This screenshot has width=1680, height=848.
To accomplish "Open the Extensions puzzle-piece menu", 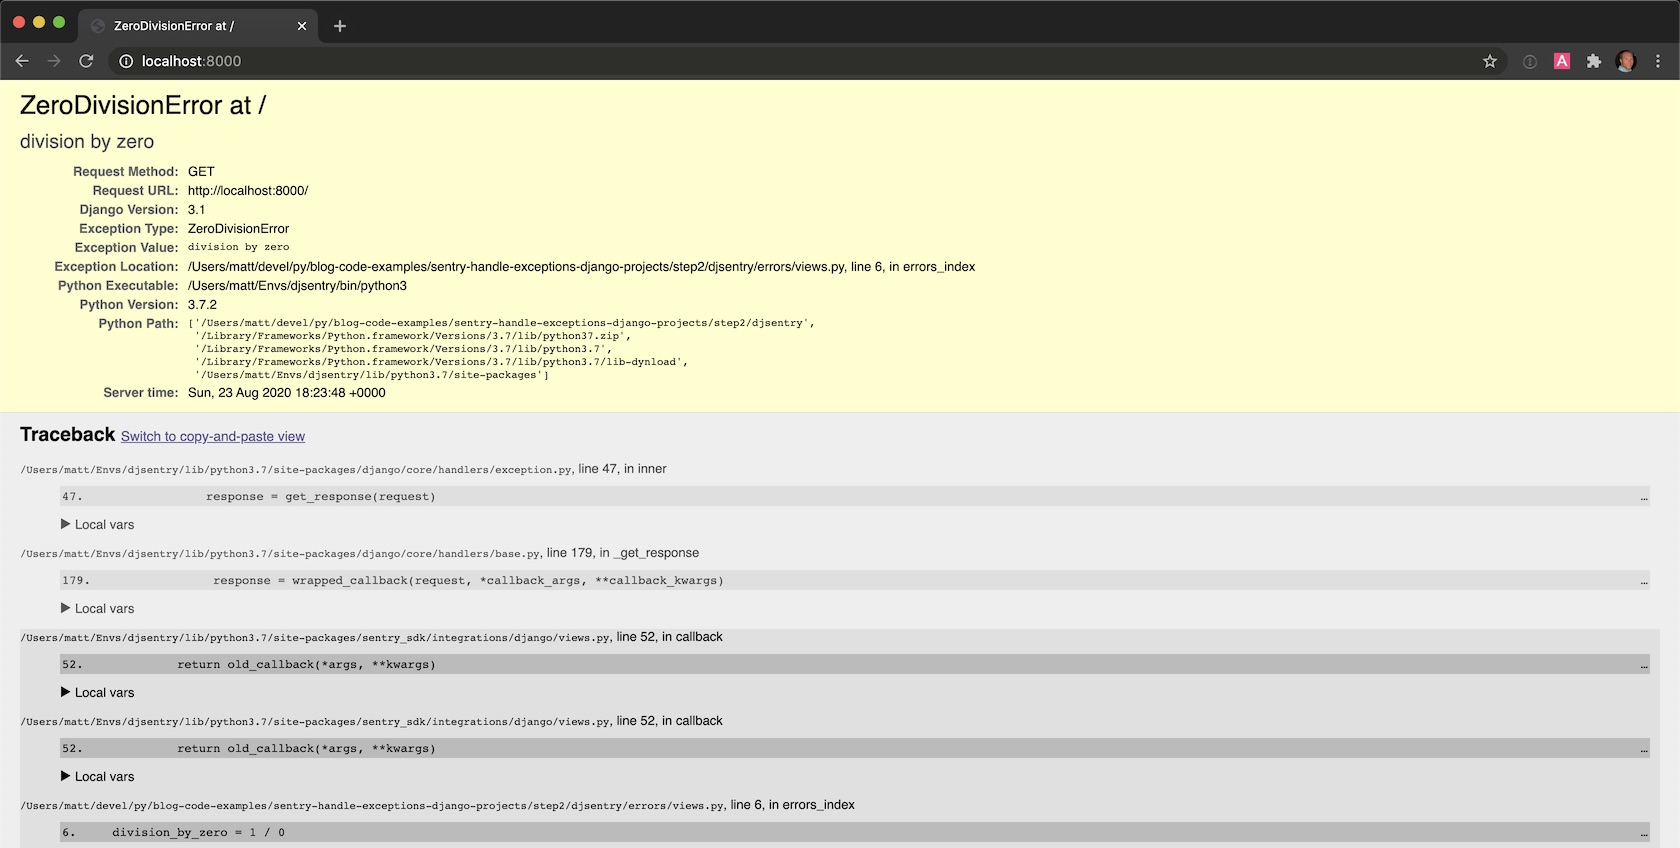I will coord(1594,61).
